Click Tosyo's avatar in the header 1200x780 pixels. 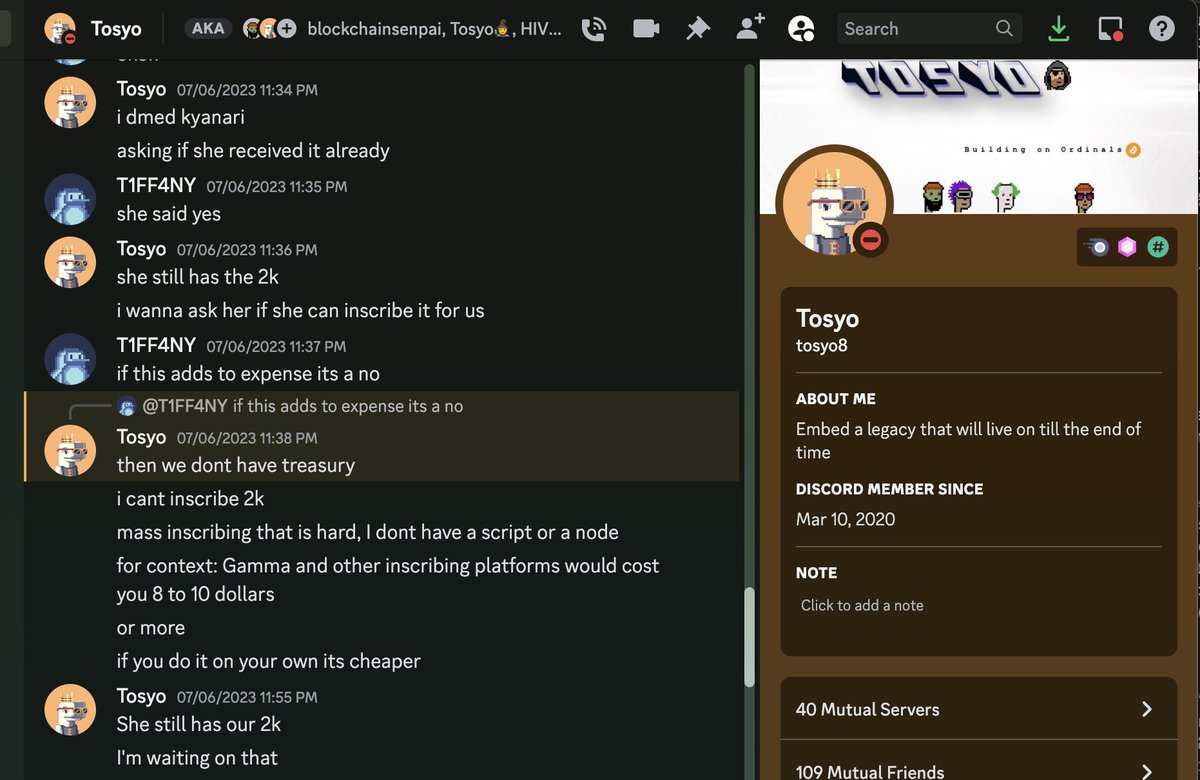coord(62,29)
